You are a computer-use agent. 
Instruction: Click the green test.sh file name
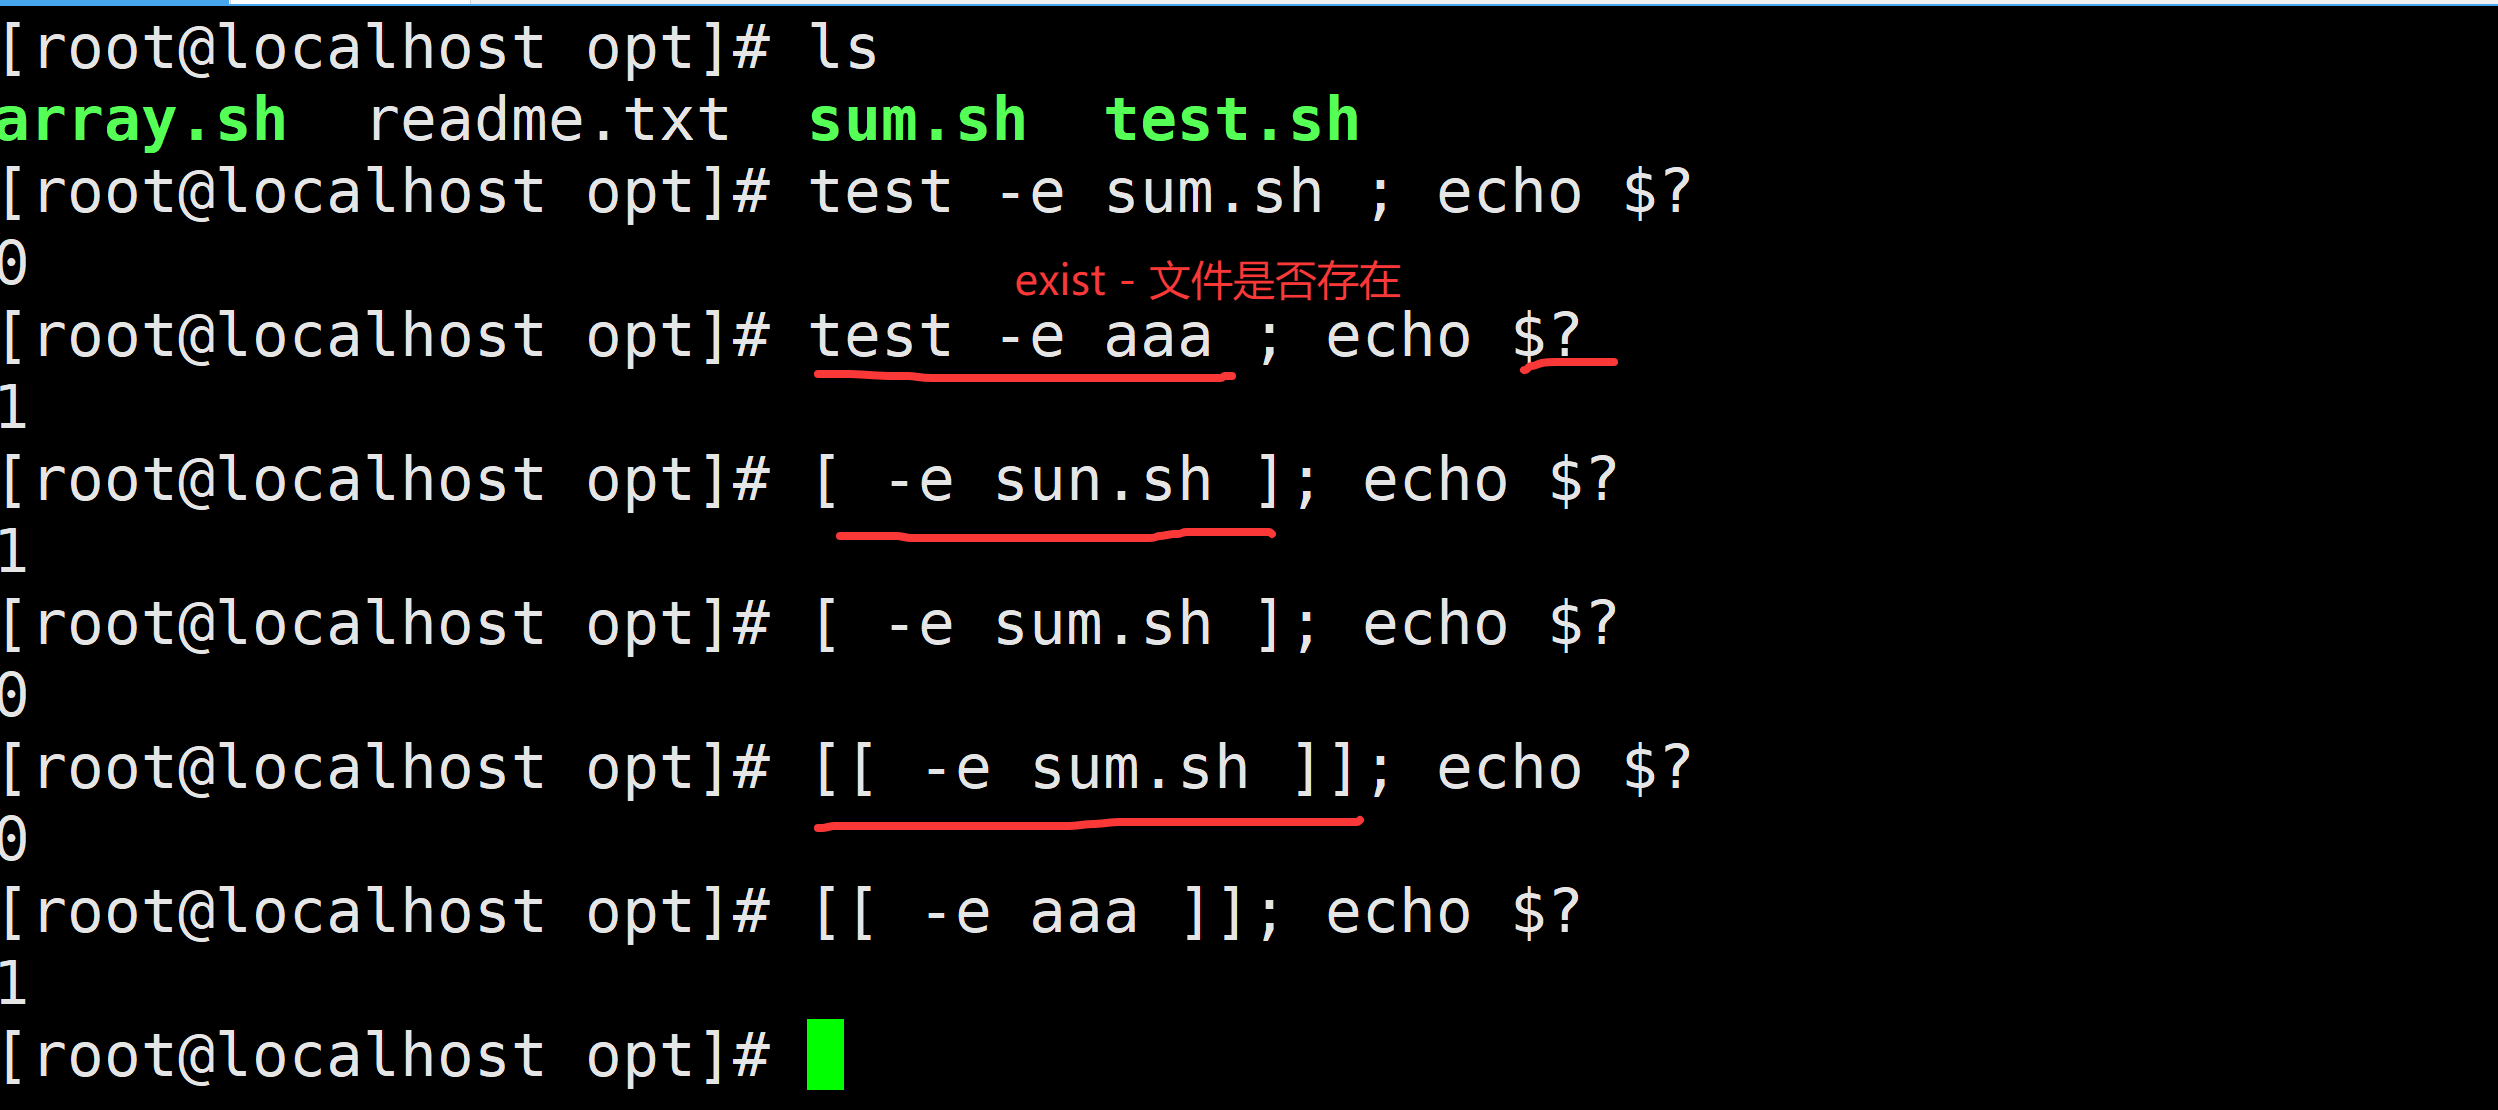click(x=1232, y=121)
